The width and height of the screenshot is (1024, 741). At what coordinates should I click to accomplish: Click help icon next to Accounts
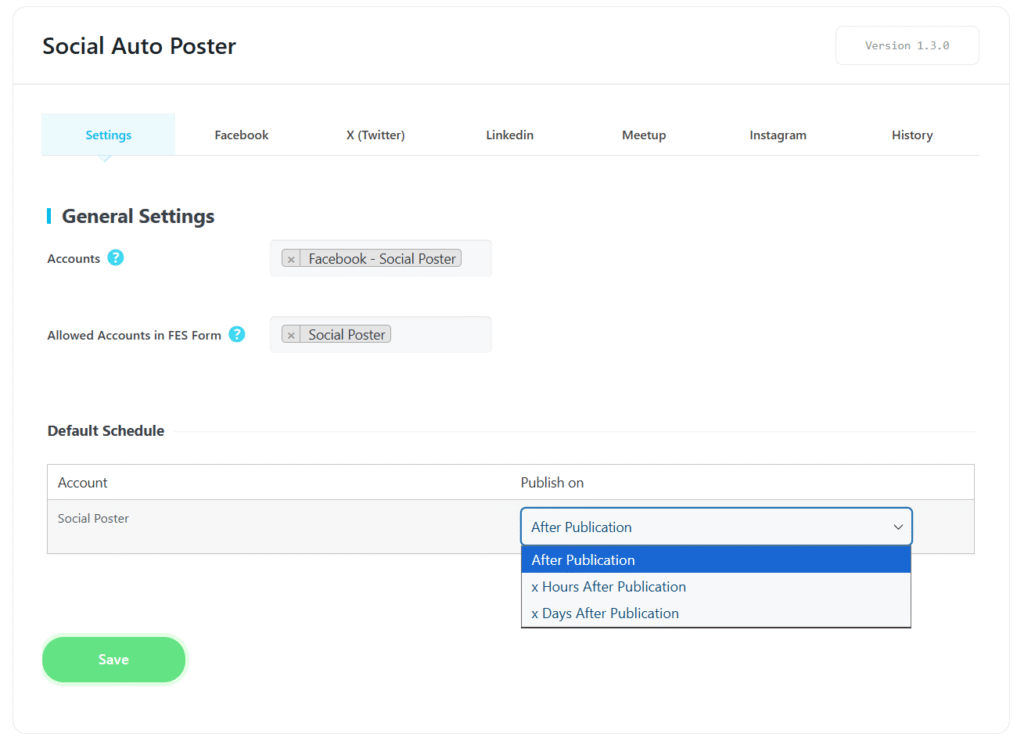point(116,258)
